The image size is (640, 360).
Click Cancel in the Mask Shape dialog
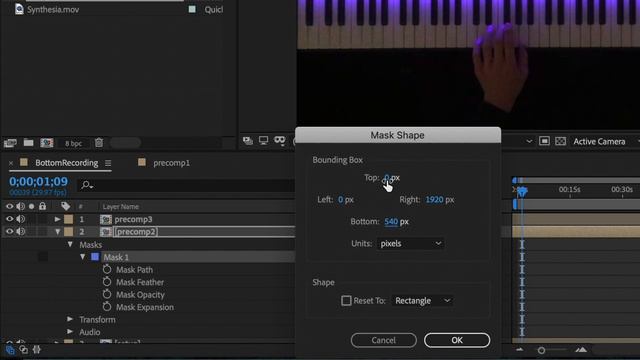[x=384, y=340]
